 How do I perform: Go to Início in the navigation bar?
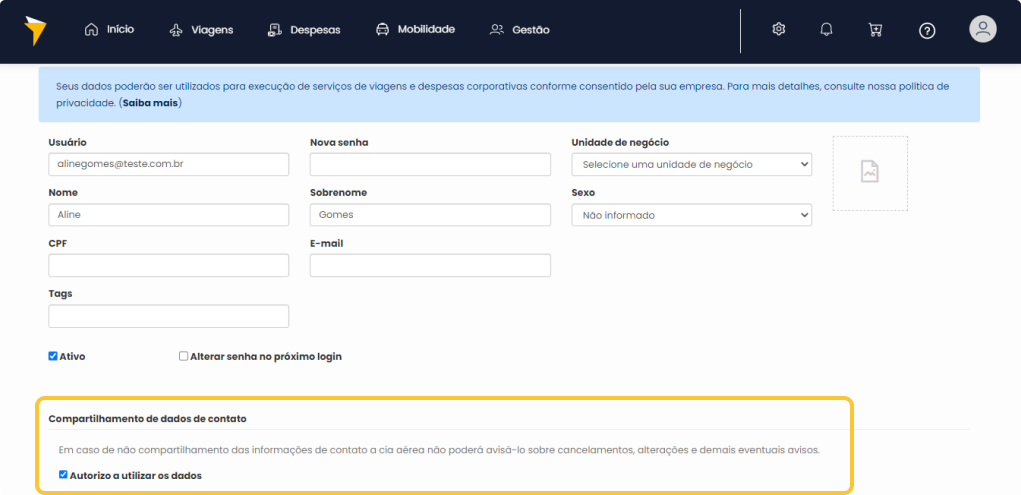[109, 30]
